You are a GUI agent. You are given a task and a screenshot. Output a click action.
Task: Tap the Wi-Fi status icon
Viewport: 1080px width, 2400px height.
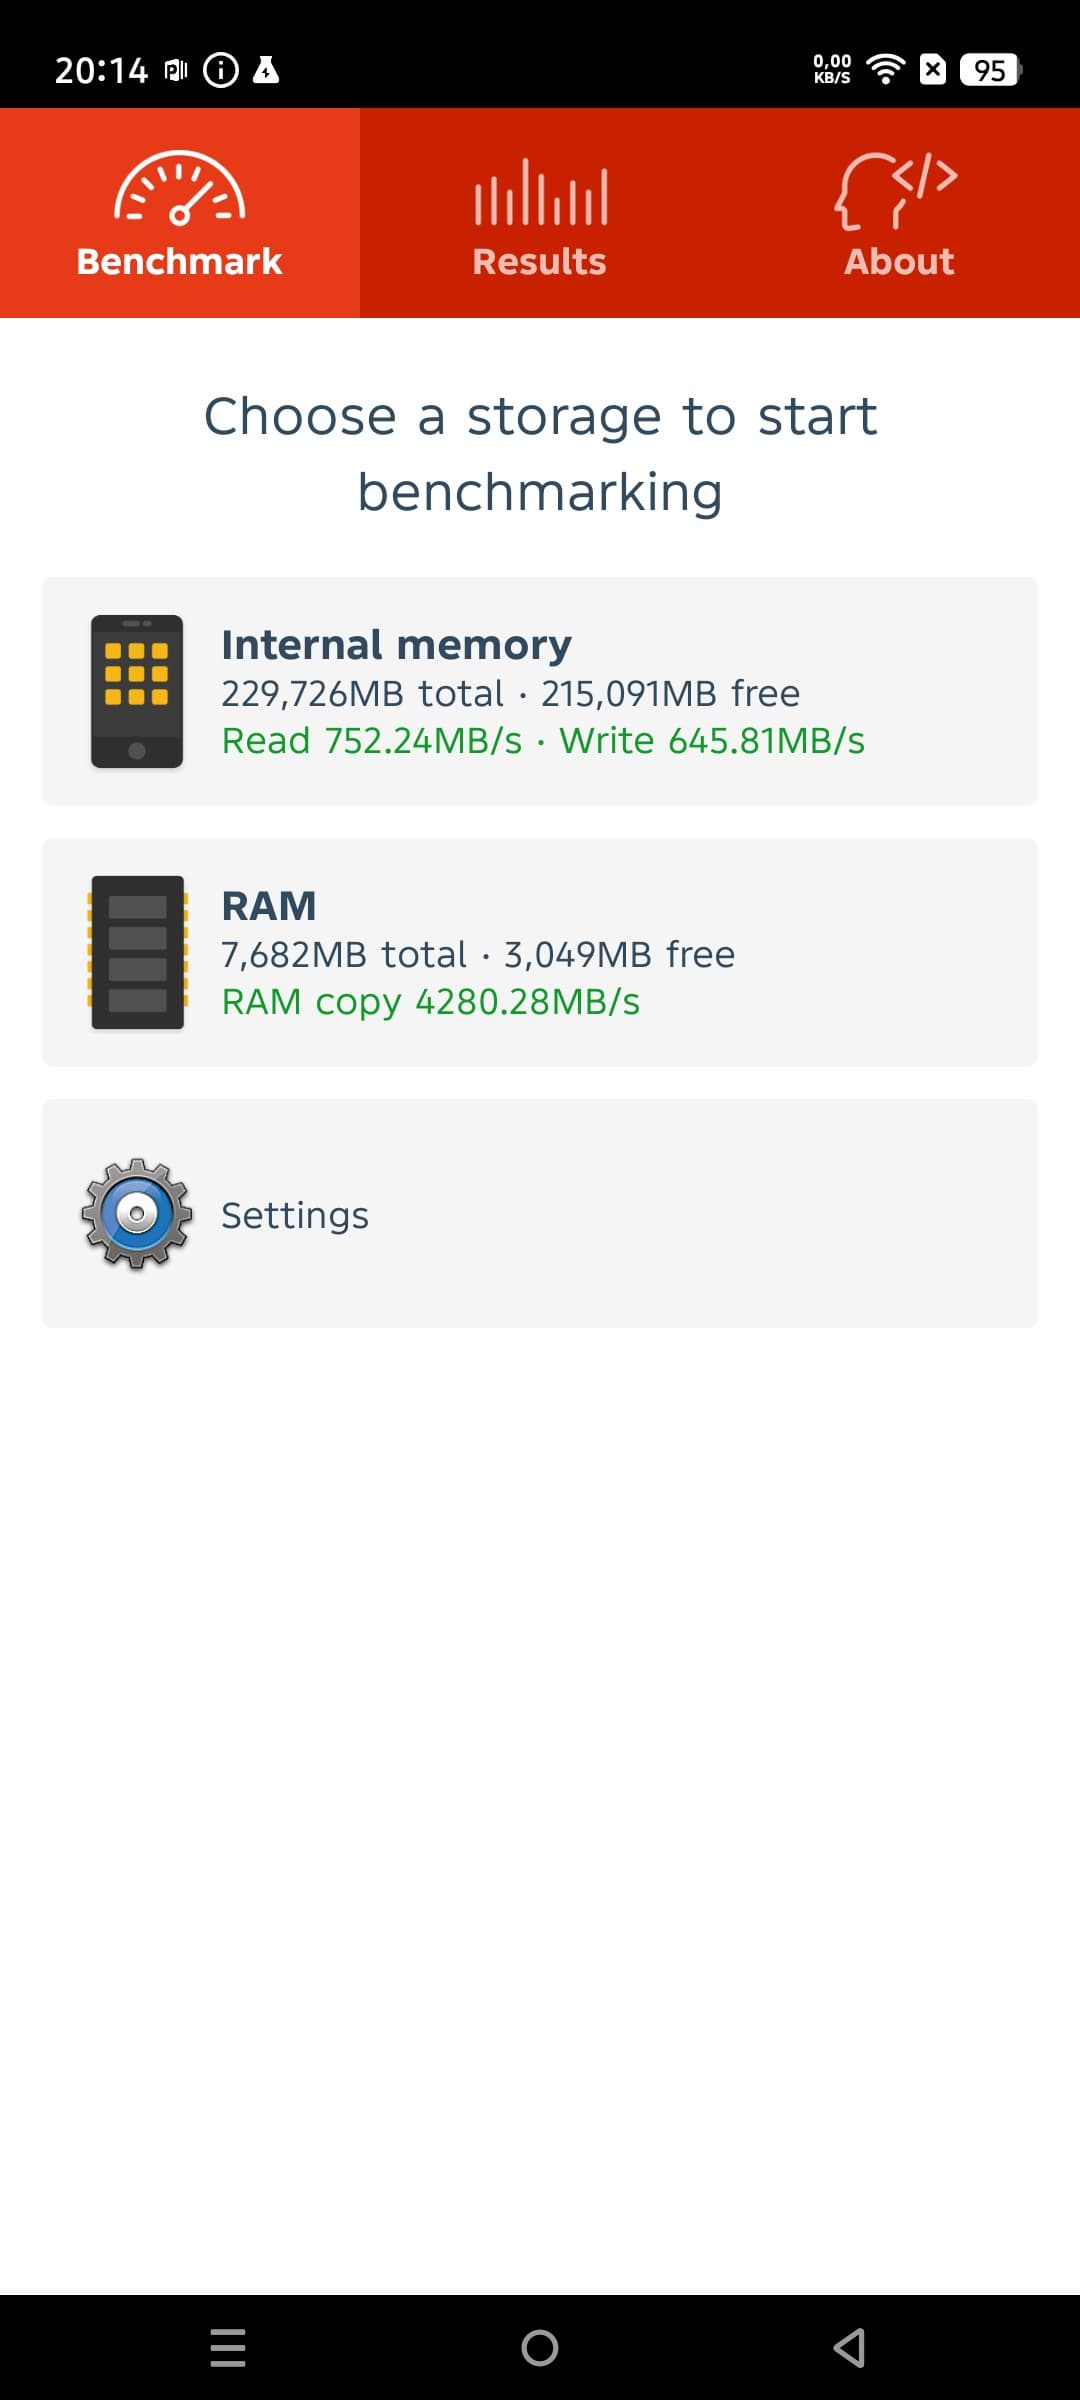click(x=885, y=69)
